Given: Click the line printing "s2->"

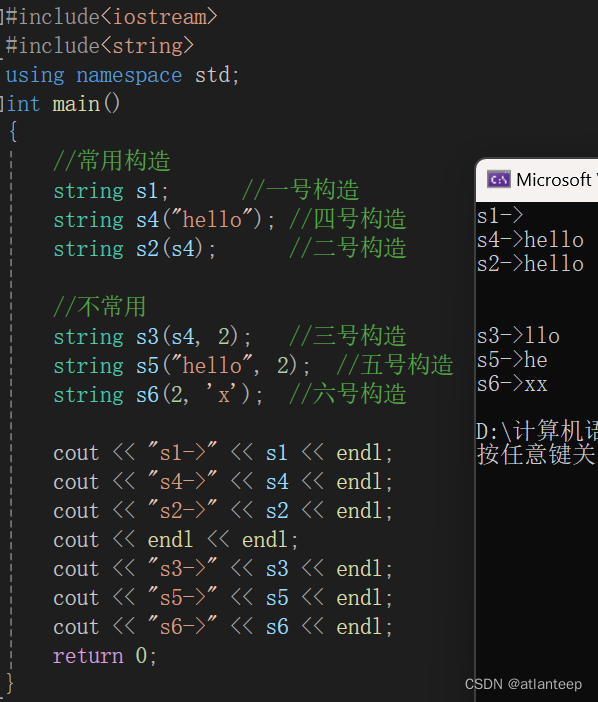Looking at the screenshot, I should (x=223, y=511).
